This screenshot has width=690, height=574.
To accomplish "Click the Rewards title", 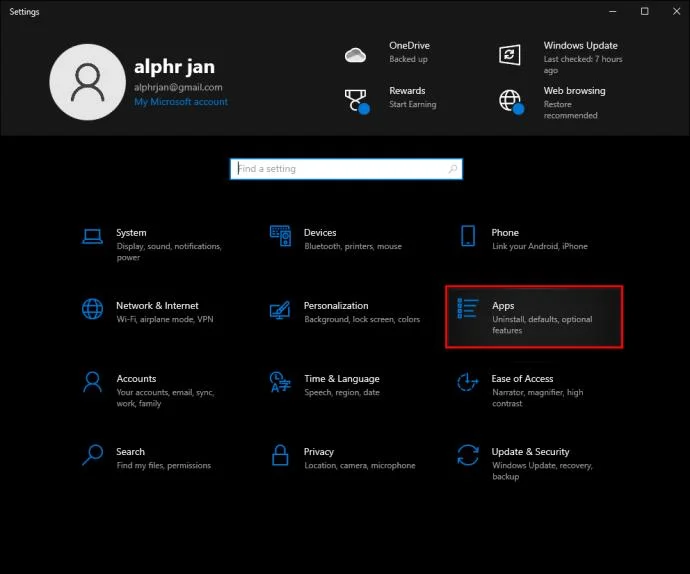I will 407,91.
